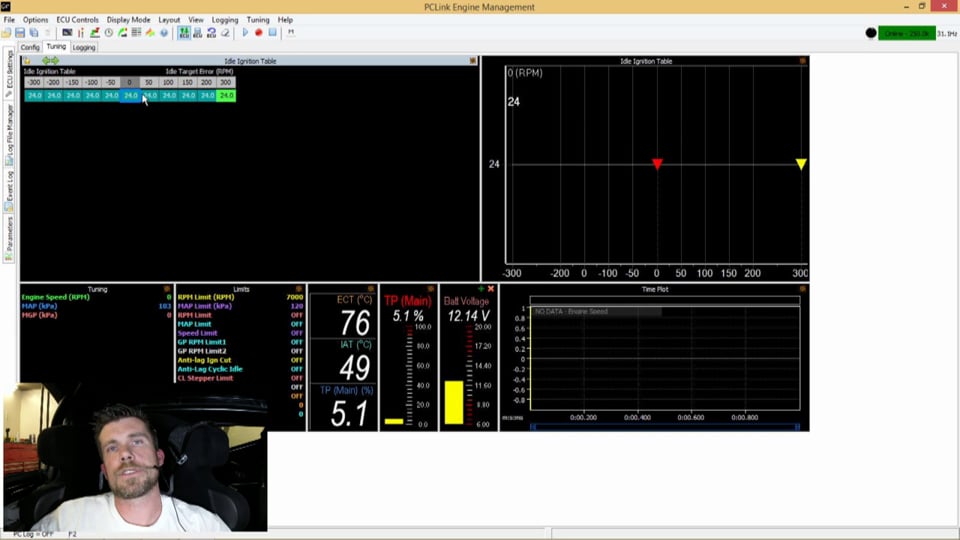Click the orange icon on Time Plot panel

pos(803,289)
